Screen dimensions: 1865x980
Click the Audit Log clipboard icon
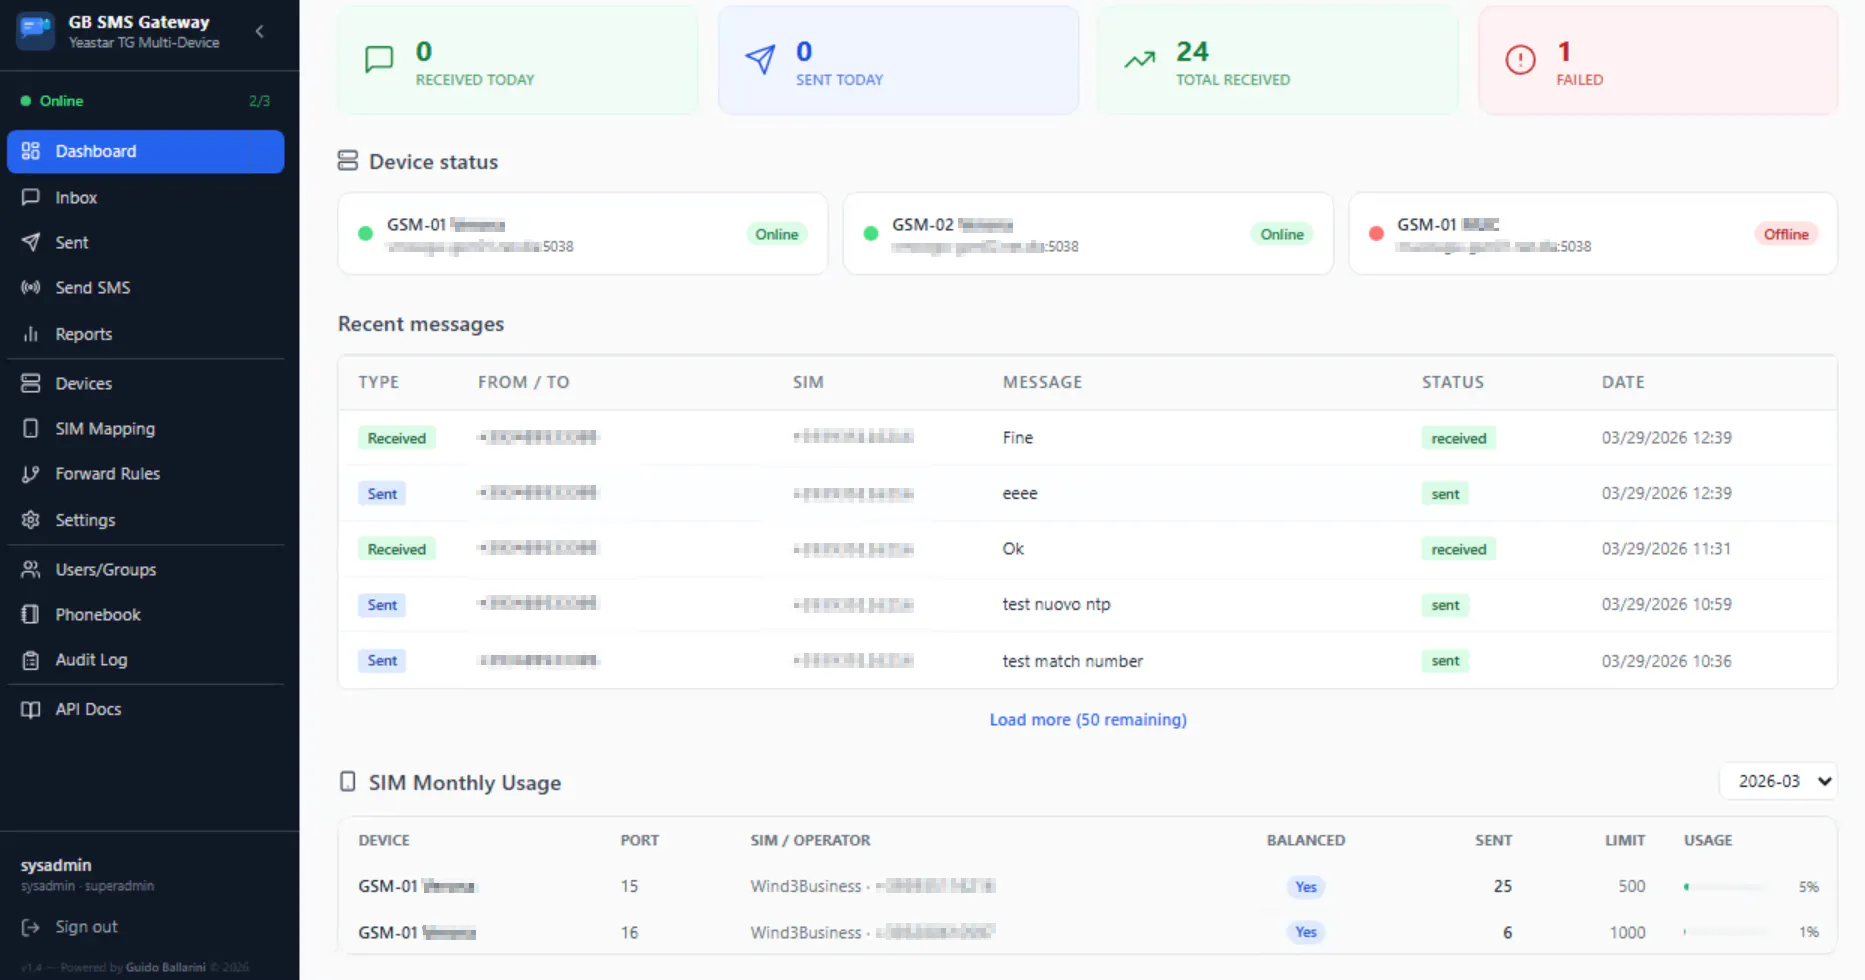coord(31,660)
